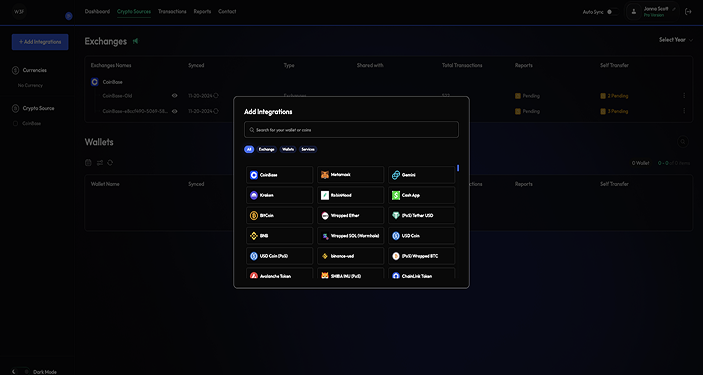Click the CoinBase-e8ccf490-5069-58... exchange name
The width and height of the screenshot is (703, 375).
coord(135,111)
